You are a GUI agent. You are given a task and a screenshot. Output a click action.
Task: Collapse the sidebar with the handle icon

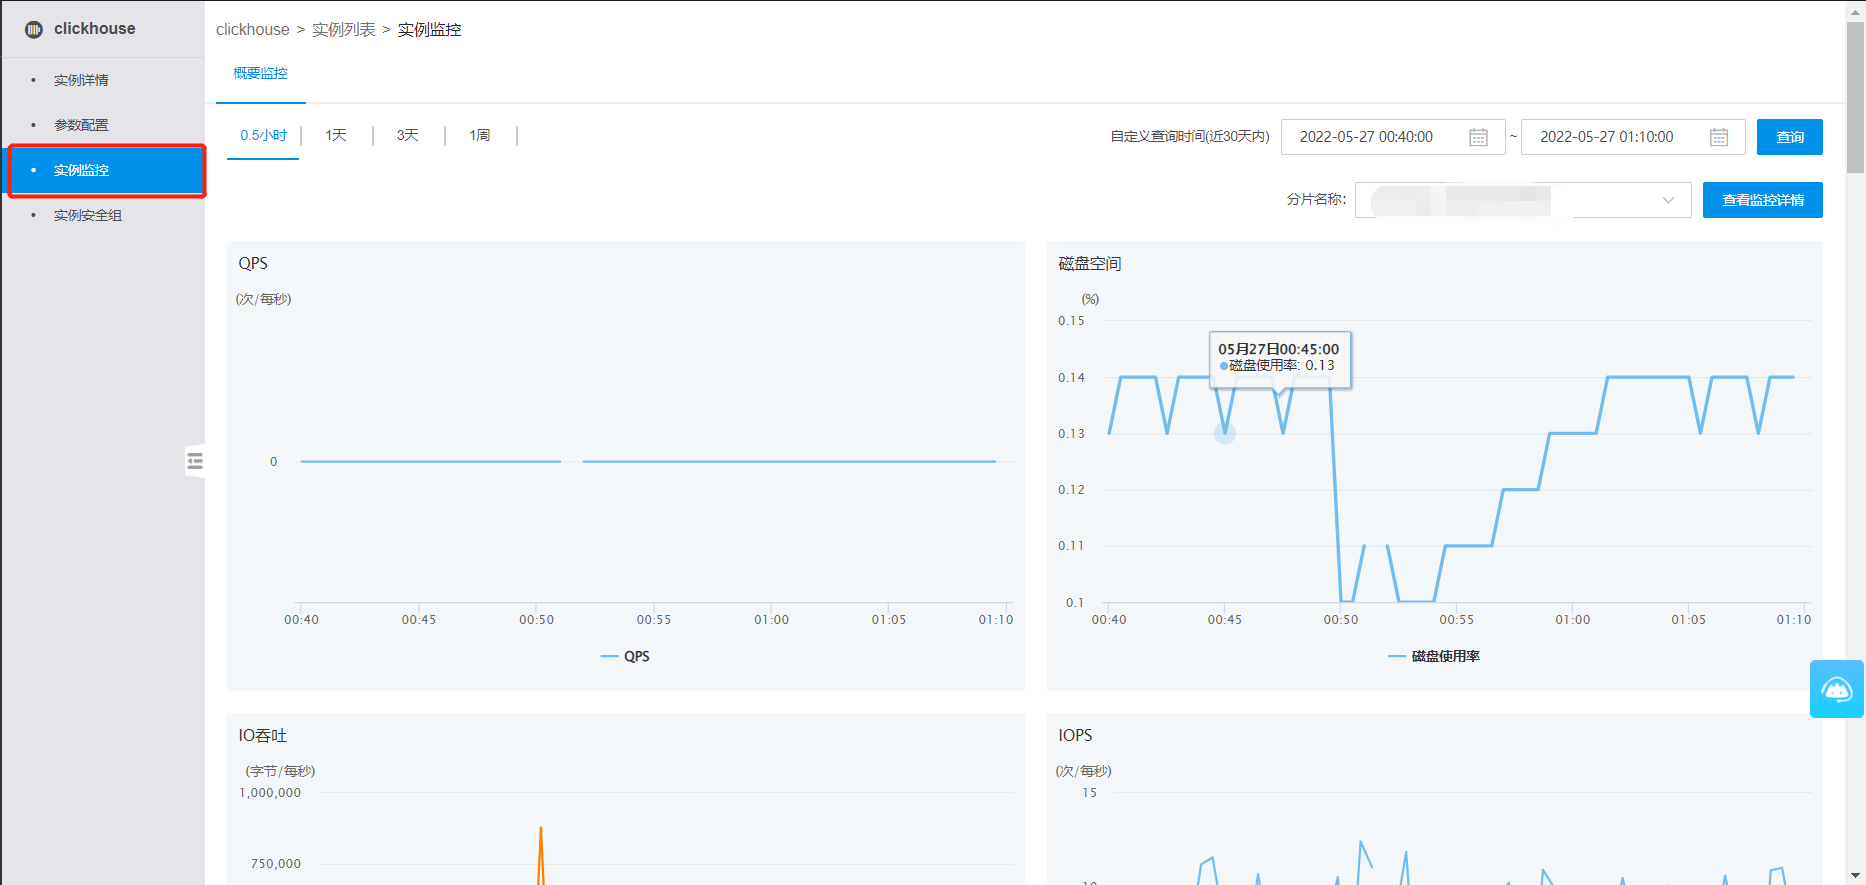[195, 461]
